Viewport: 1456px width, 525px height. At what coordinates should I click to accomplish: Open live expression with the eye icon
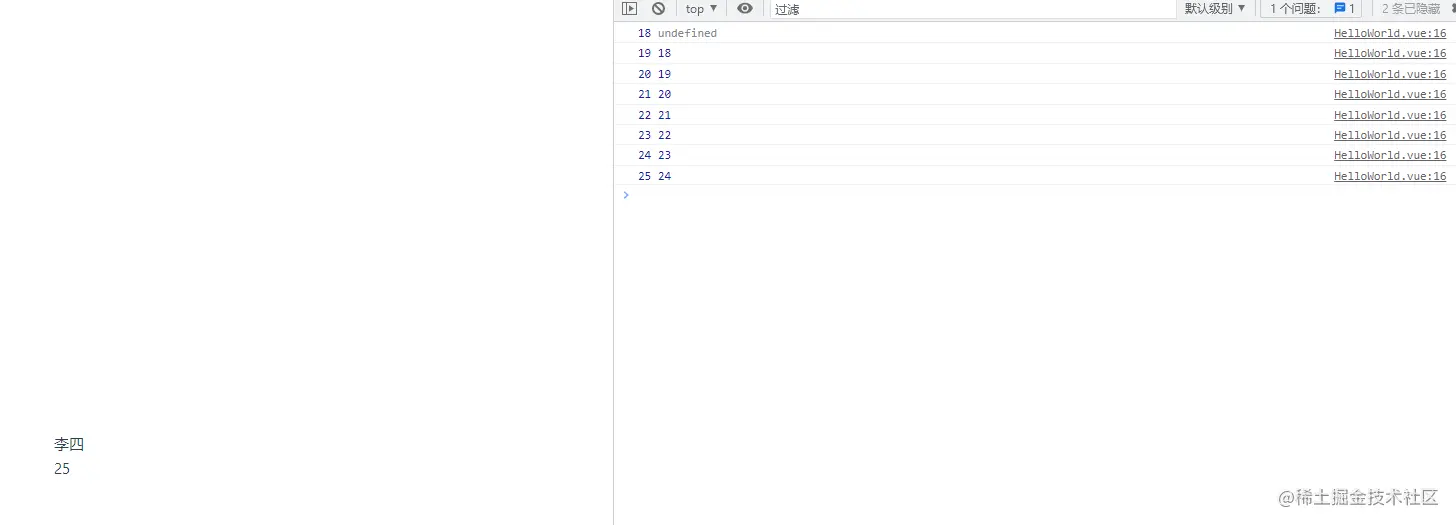click(745, 8)
